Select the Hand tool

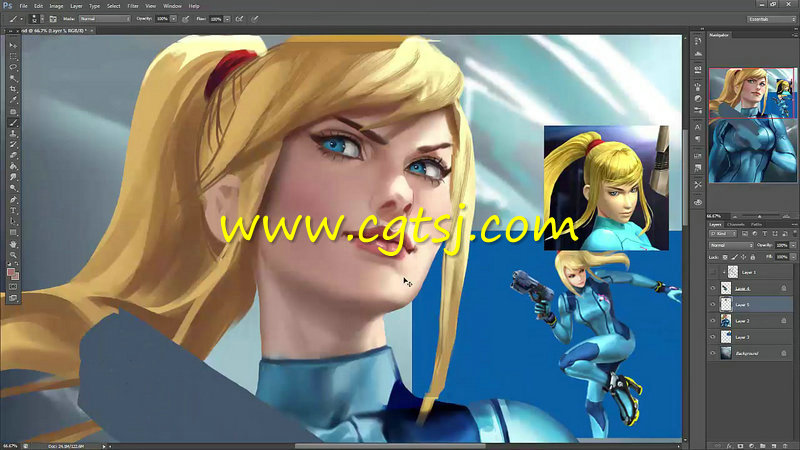point(13,244)
